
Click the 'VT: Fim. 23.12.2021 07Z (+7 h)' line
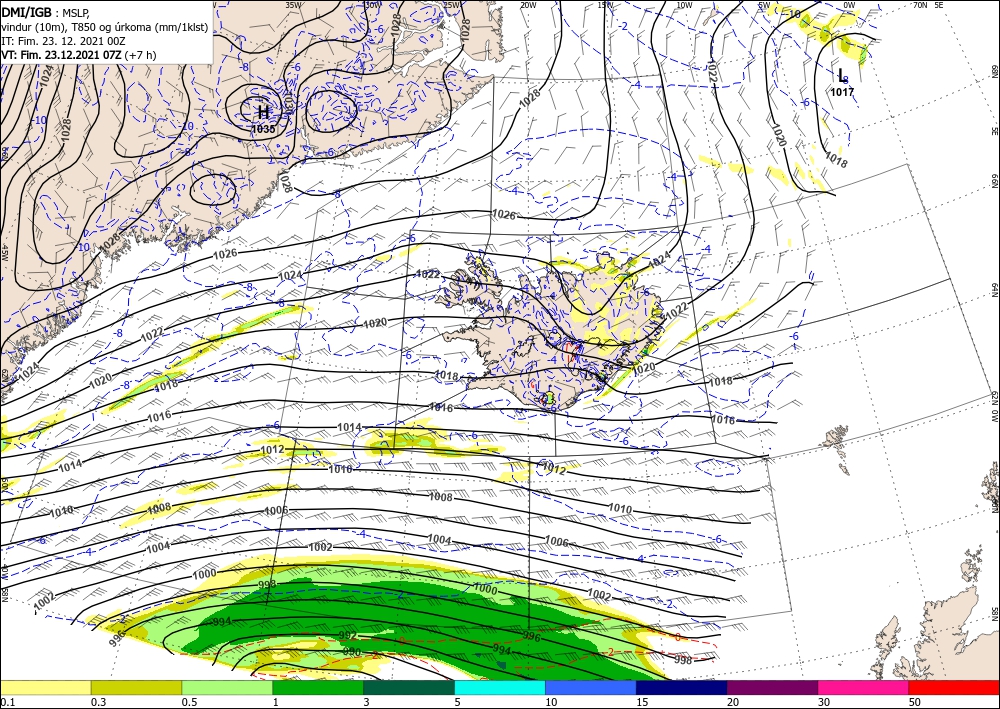tap(79, 55)
